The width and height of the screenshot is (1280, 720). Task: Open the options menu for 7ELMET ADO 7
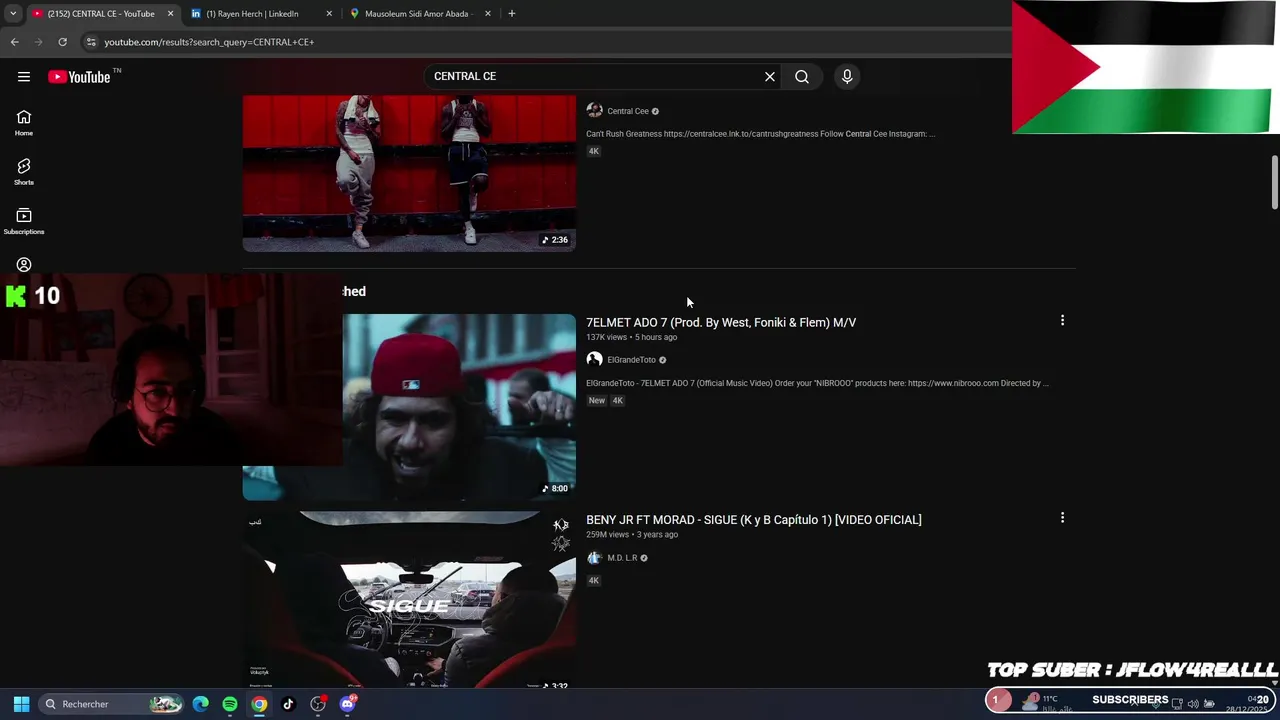coord(1062,321)
